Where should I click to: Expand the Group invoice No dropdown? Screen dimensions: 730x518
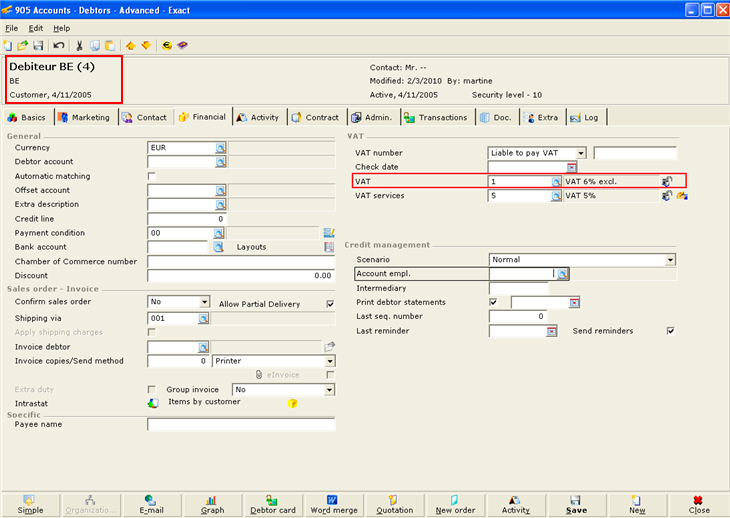pos(330,390)
